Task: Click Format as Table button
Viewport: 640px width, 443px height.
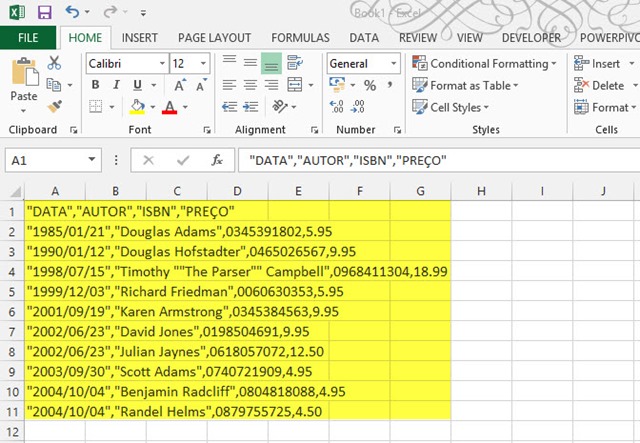Action: pos(465,85)
